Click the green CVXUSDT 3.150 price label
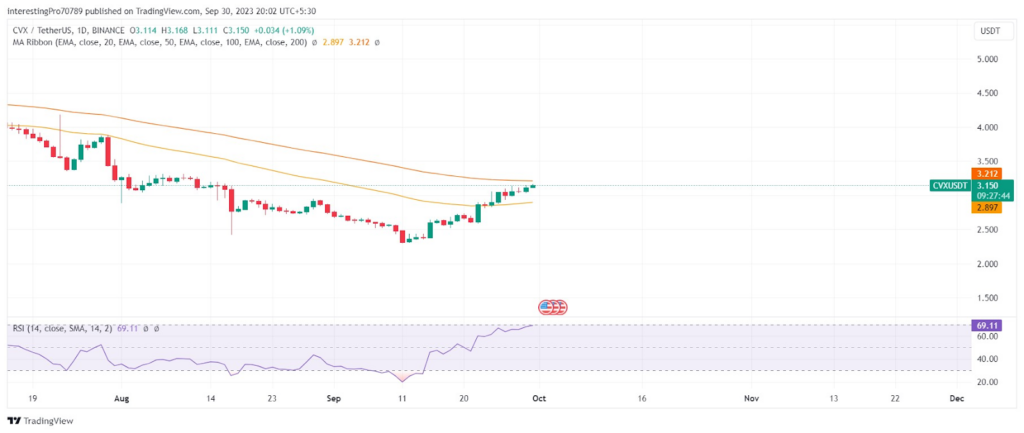The image size is (1024, 433). [972, 186]
